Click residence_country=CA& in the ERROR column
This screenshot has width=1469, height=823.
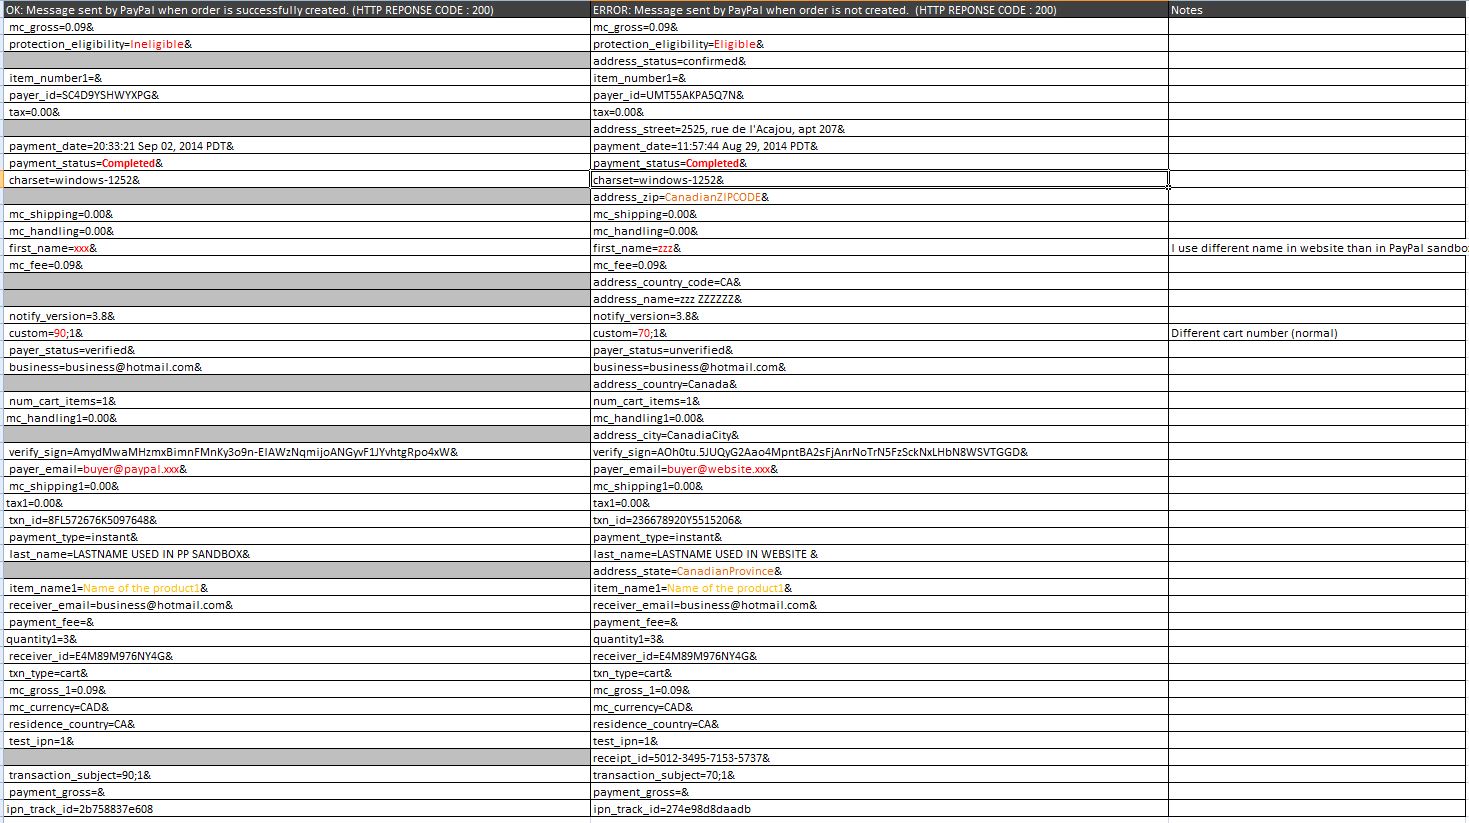pyautogui.click(x=879, y=724)
